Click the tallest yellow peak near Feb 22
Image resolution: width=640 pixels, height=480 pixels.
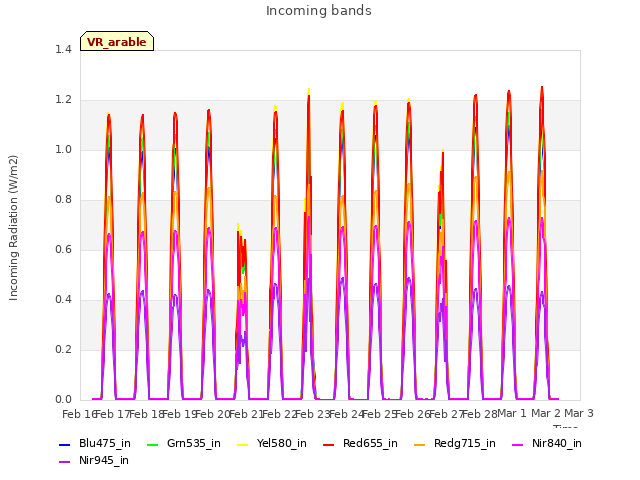(309, 92)
